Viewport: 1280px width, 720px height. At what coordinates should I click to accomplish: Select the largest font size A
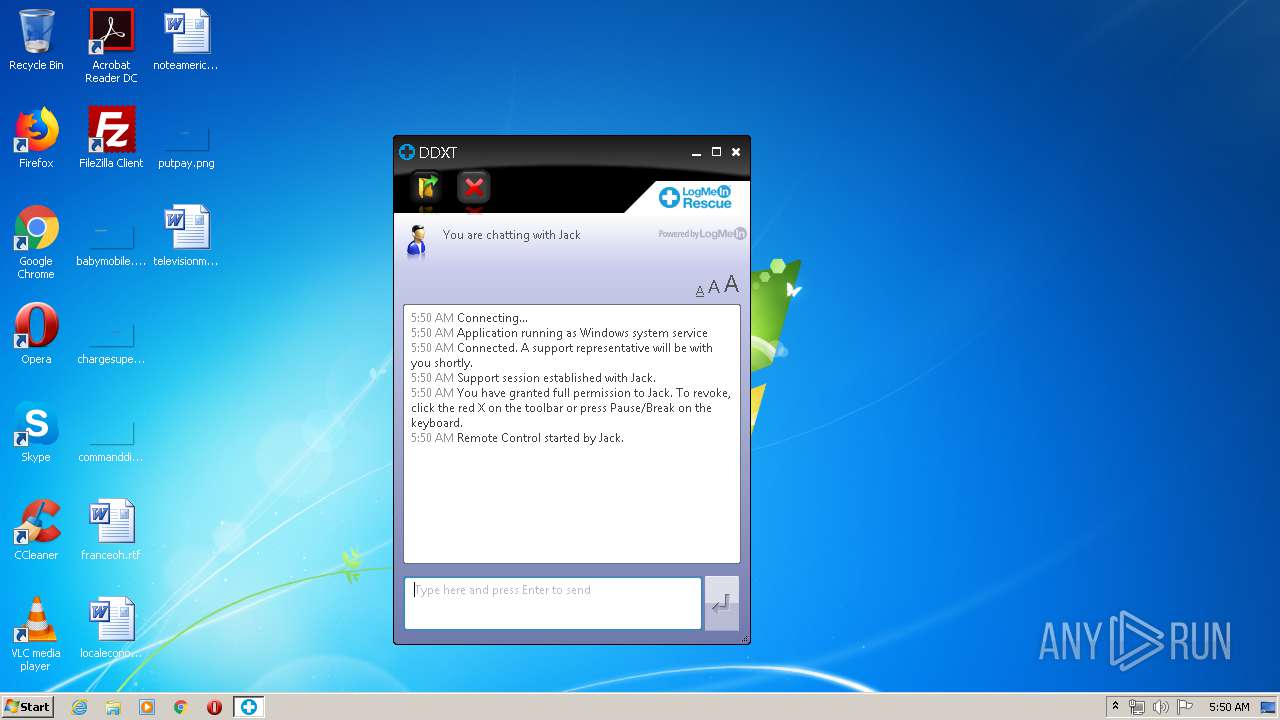tap(731, 284)
